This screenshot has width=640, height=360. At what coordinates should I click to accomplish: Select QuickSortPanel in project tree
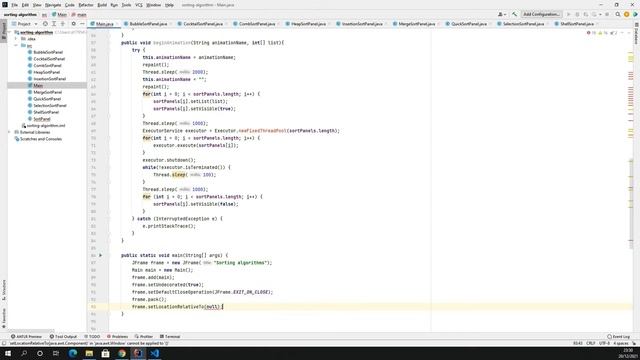pyautogui.click(x=47, y=99)
